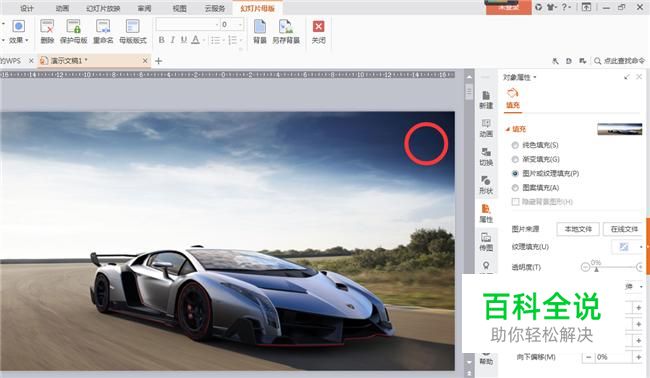Select 纯色填充(S) solid fill option
The height and width of the screenshot is (378, 650).
pyautogui.click(x=536, y=145)
